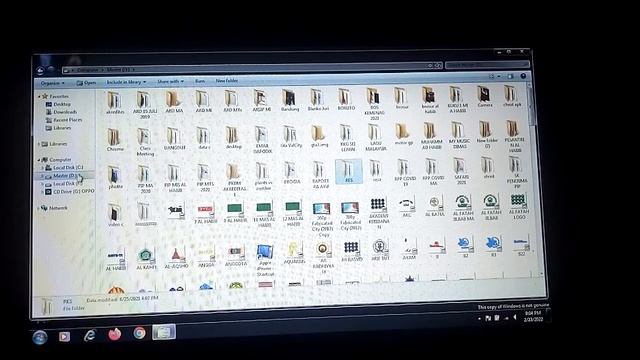Click the taskbar clock and date
The image size is (640, 360).
533,316
